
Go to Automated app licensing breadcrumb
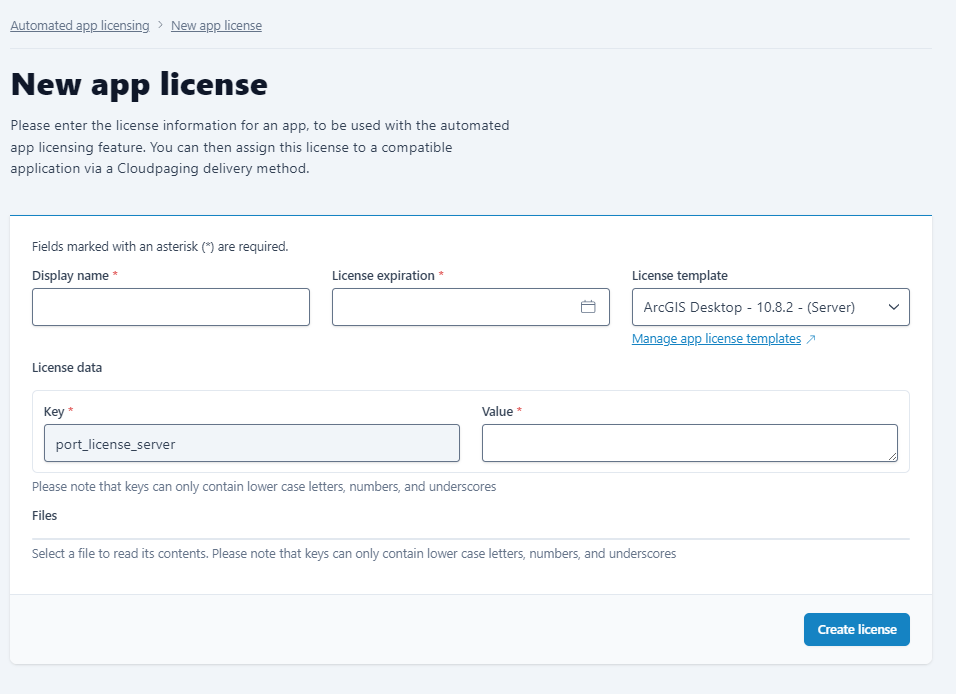tap(80, 25)
